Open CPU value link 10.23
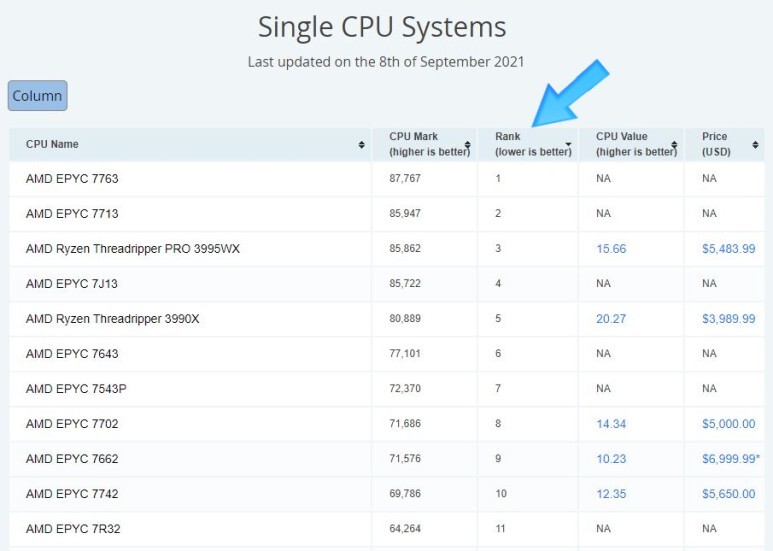Screen dimensions: 773x551 [611, 459]
